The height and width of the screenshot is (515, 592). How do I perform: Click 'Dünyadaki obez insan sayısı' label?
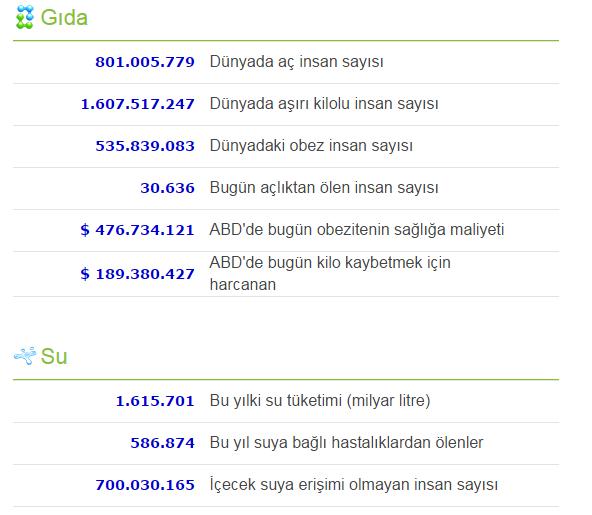tap(311, 145)
